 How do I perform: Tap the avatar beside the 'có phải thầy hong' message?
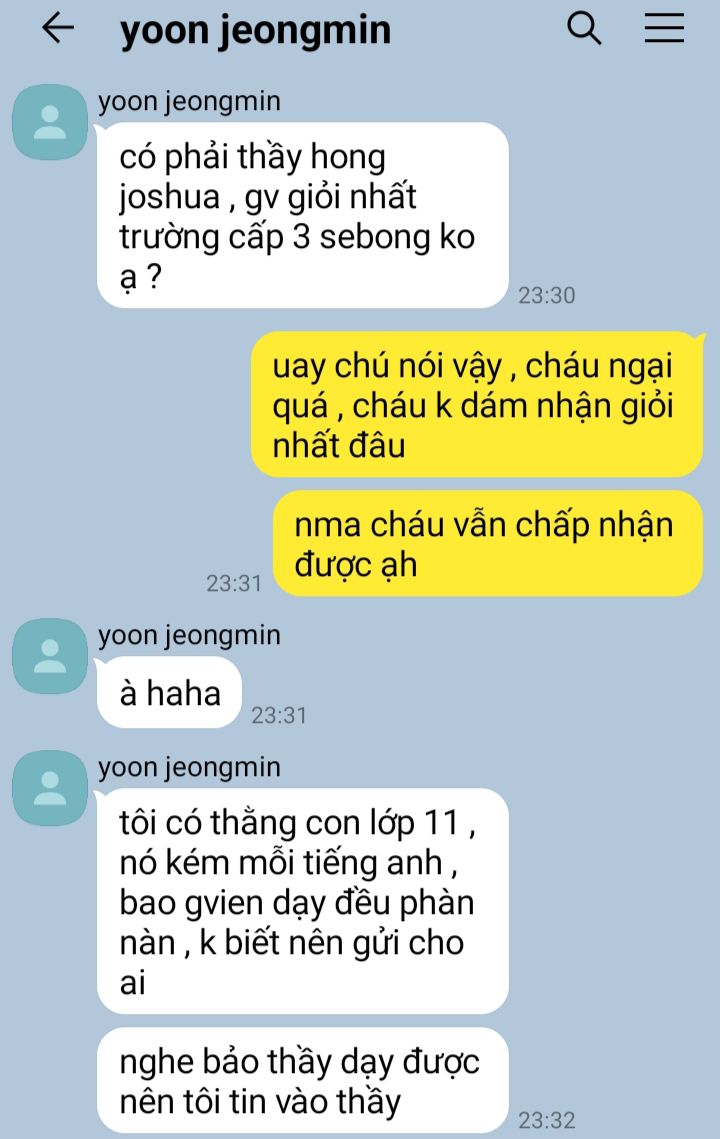50,122
